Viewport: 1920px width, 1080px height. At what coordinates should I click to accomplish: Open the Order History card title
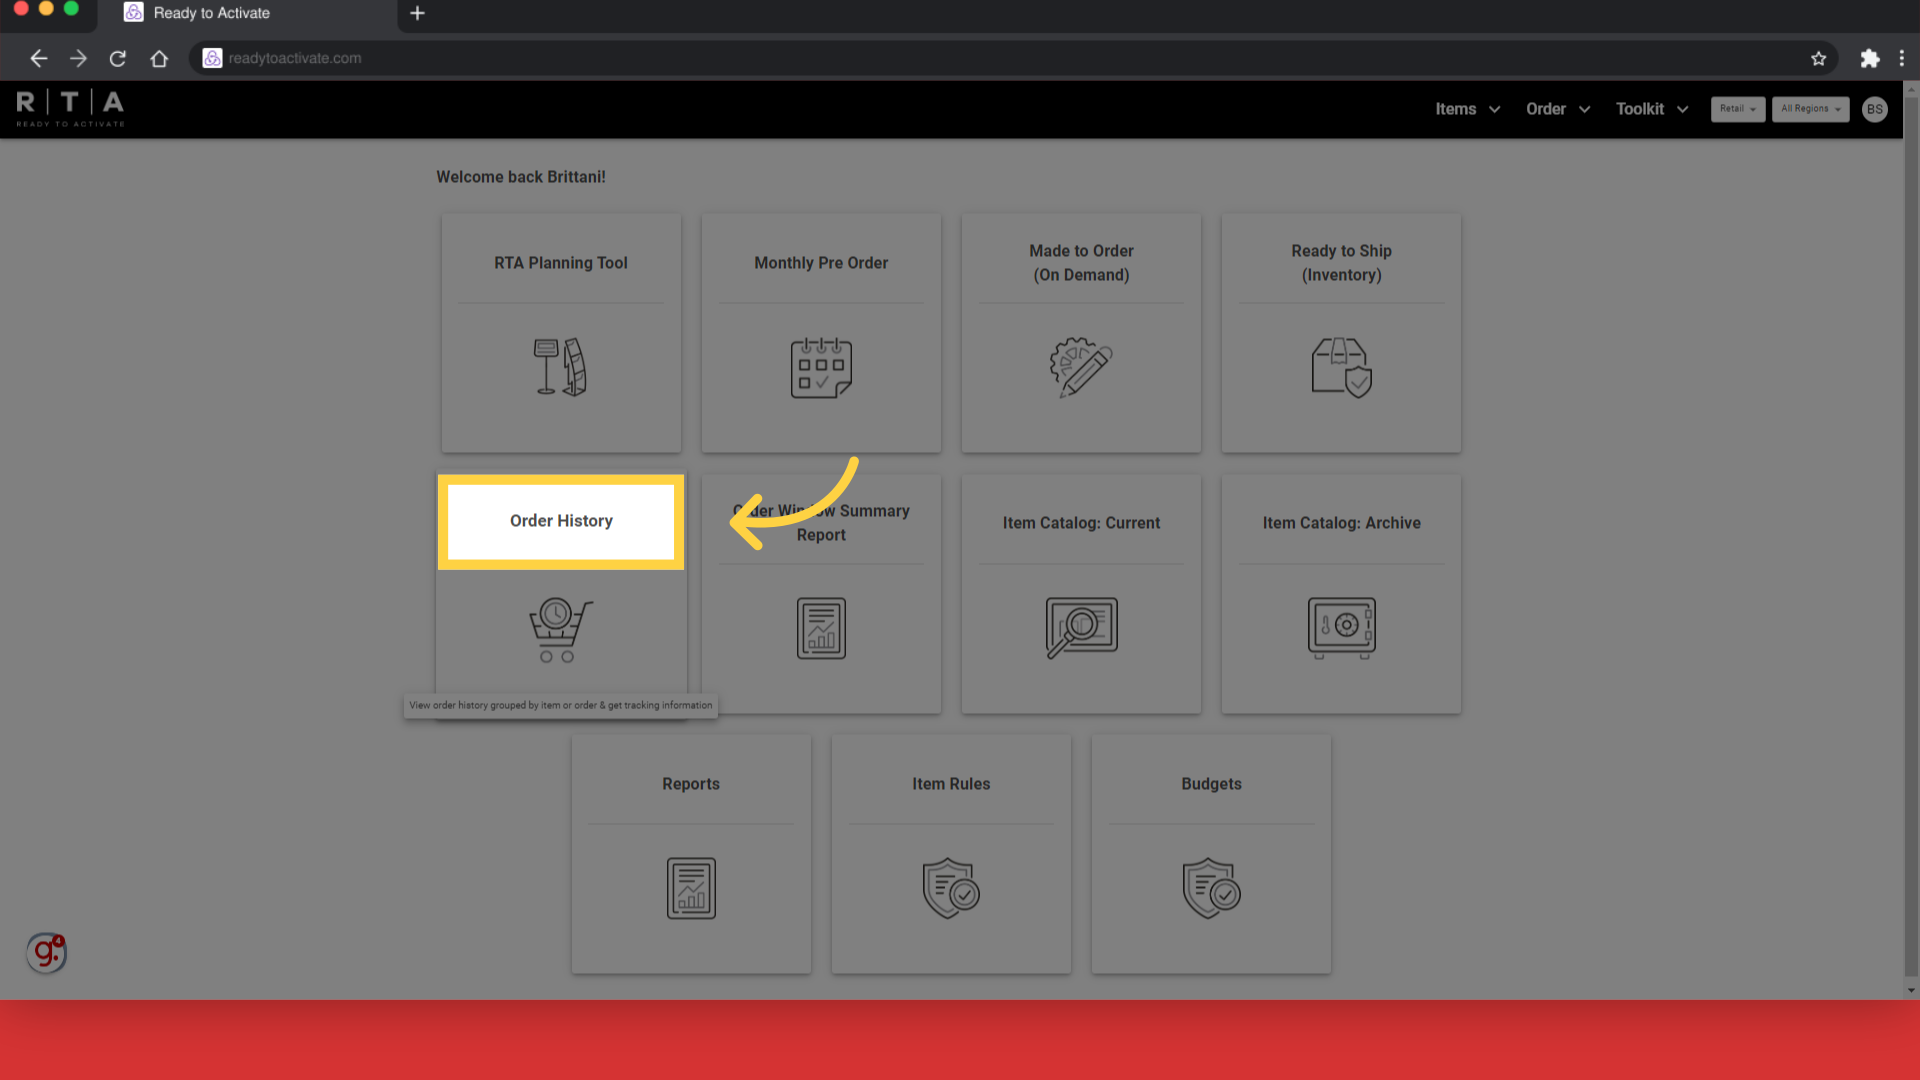(561, 521)
